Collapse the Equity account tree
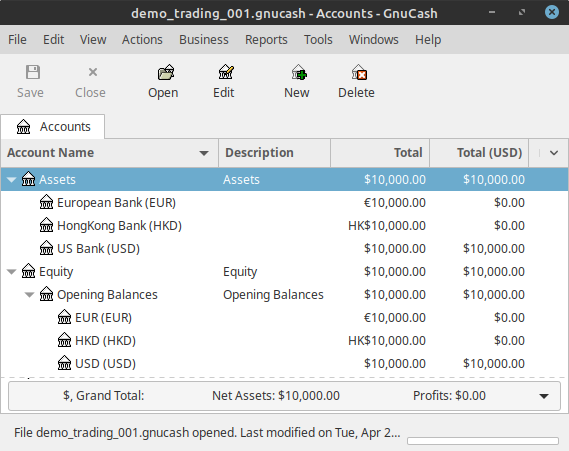 coord(12,271)
